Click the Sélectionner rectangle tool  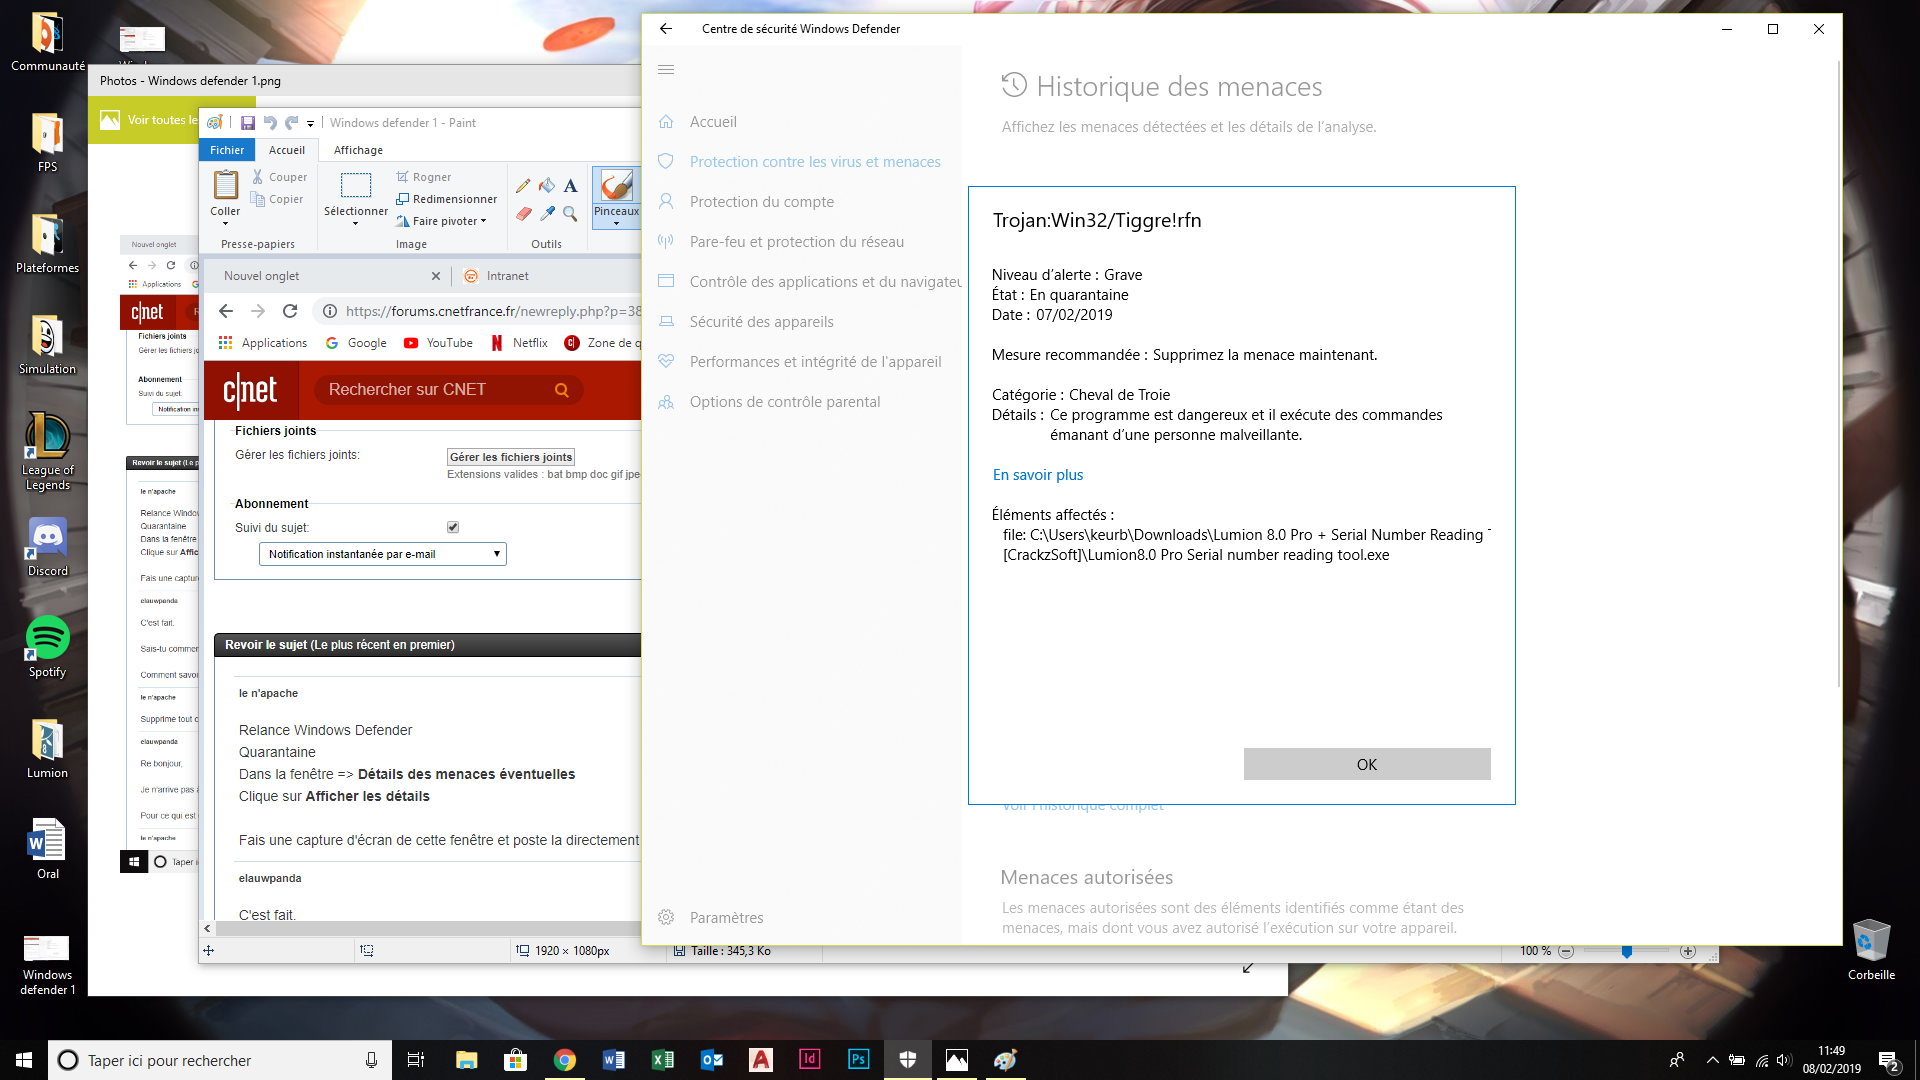pos(356,185)
